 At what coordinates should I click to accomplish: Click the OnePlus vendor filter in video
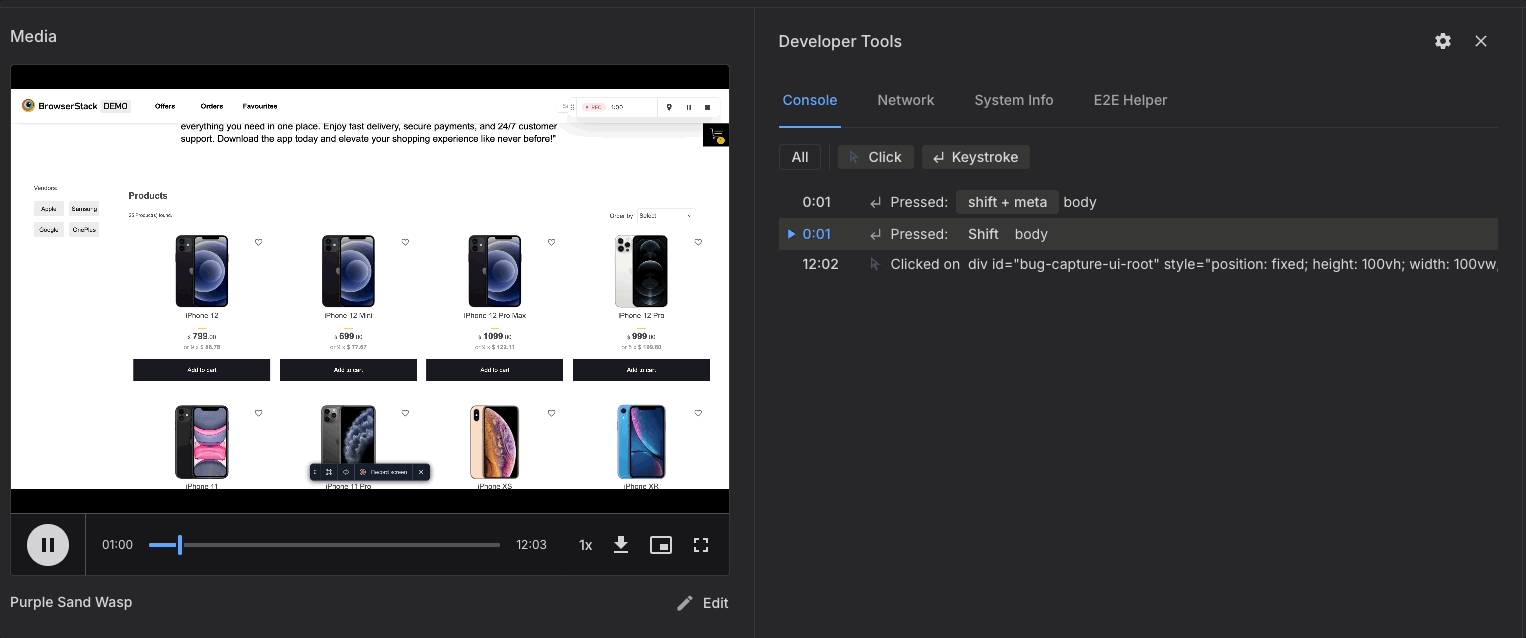tap(84, 229)
